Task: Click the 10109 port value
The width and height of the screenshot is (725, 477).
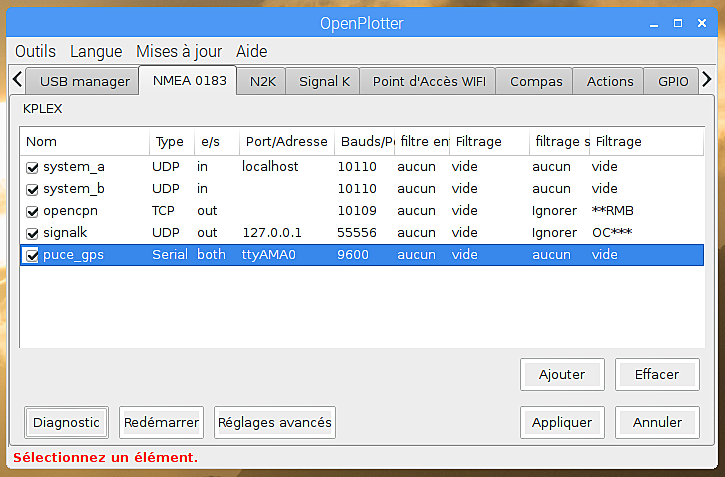Action: (x=357, y=211)
